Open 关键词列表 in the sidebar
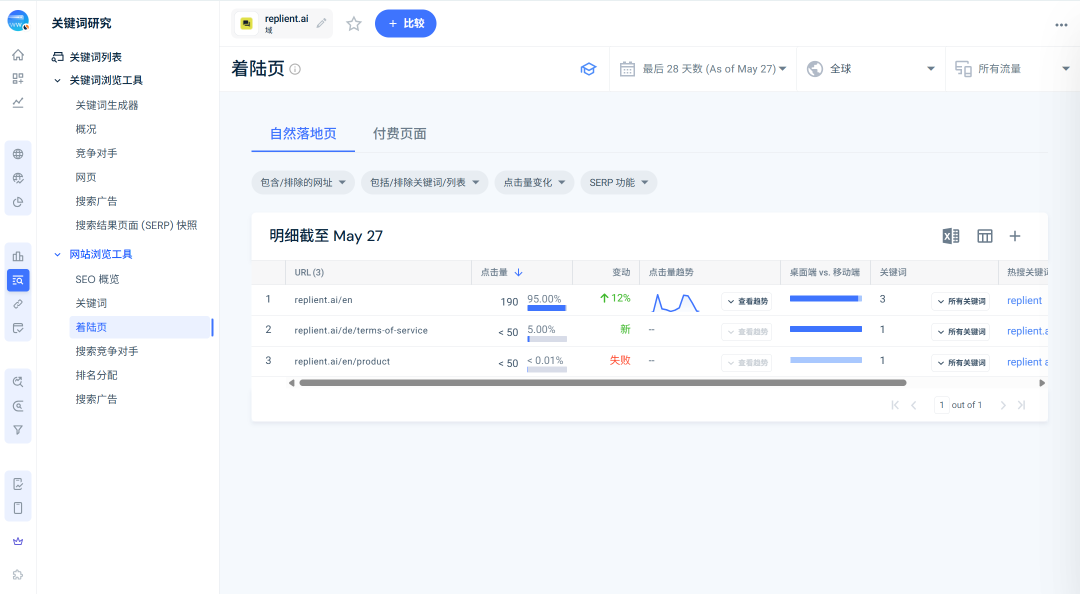1080x594 pixels. [x=96, y=57]
